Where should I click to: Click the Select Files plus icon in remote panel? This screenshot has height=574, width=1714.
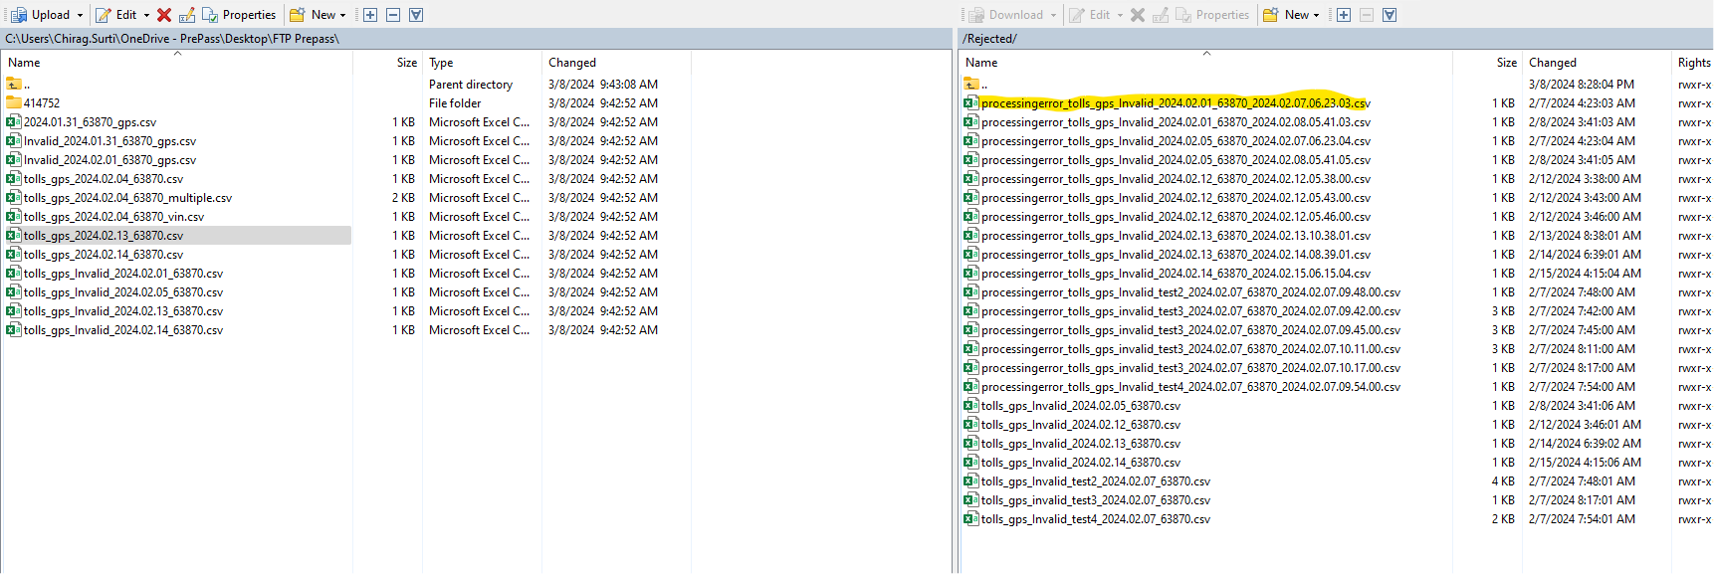pyautogui.click(x=1344, y=15)
